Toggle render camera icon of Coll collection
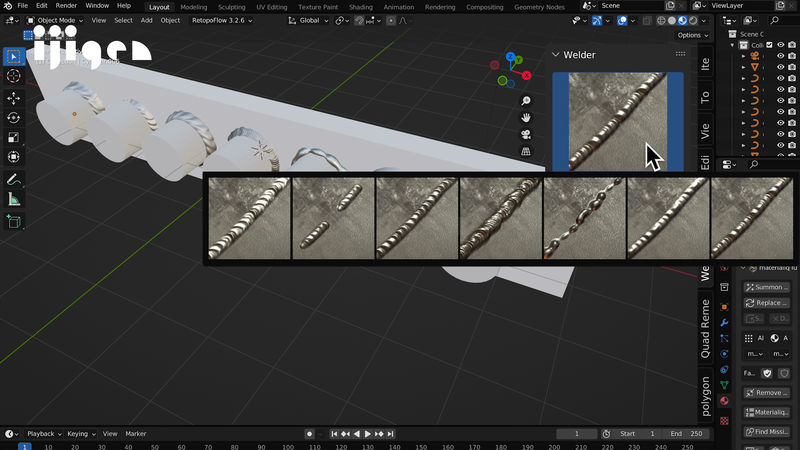 click(792, 45)
